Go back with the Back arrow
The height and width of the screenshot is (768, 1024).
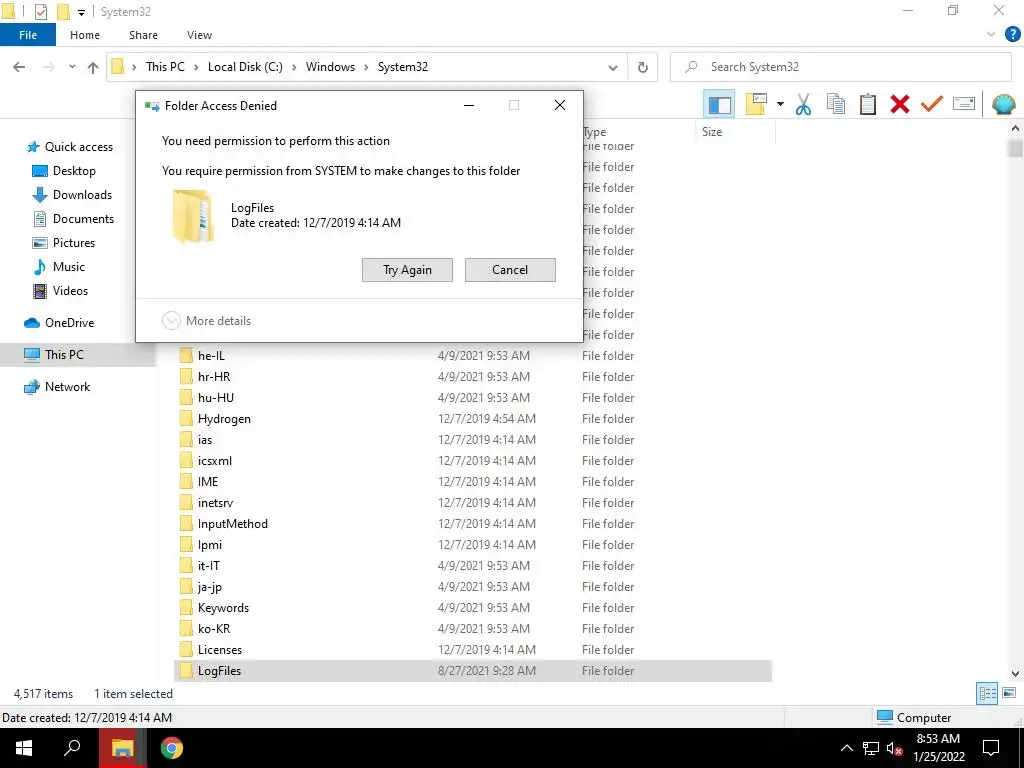tap(20, 67)
